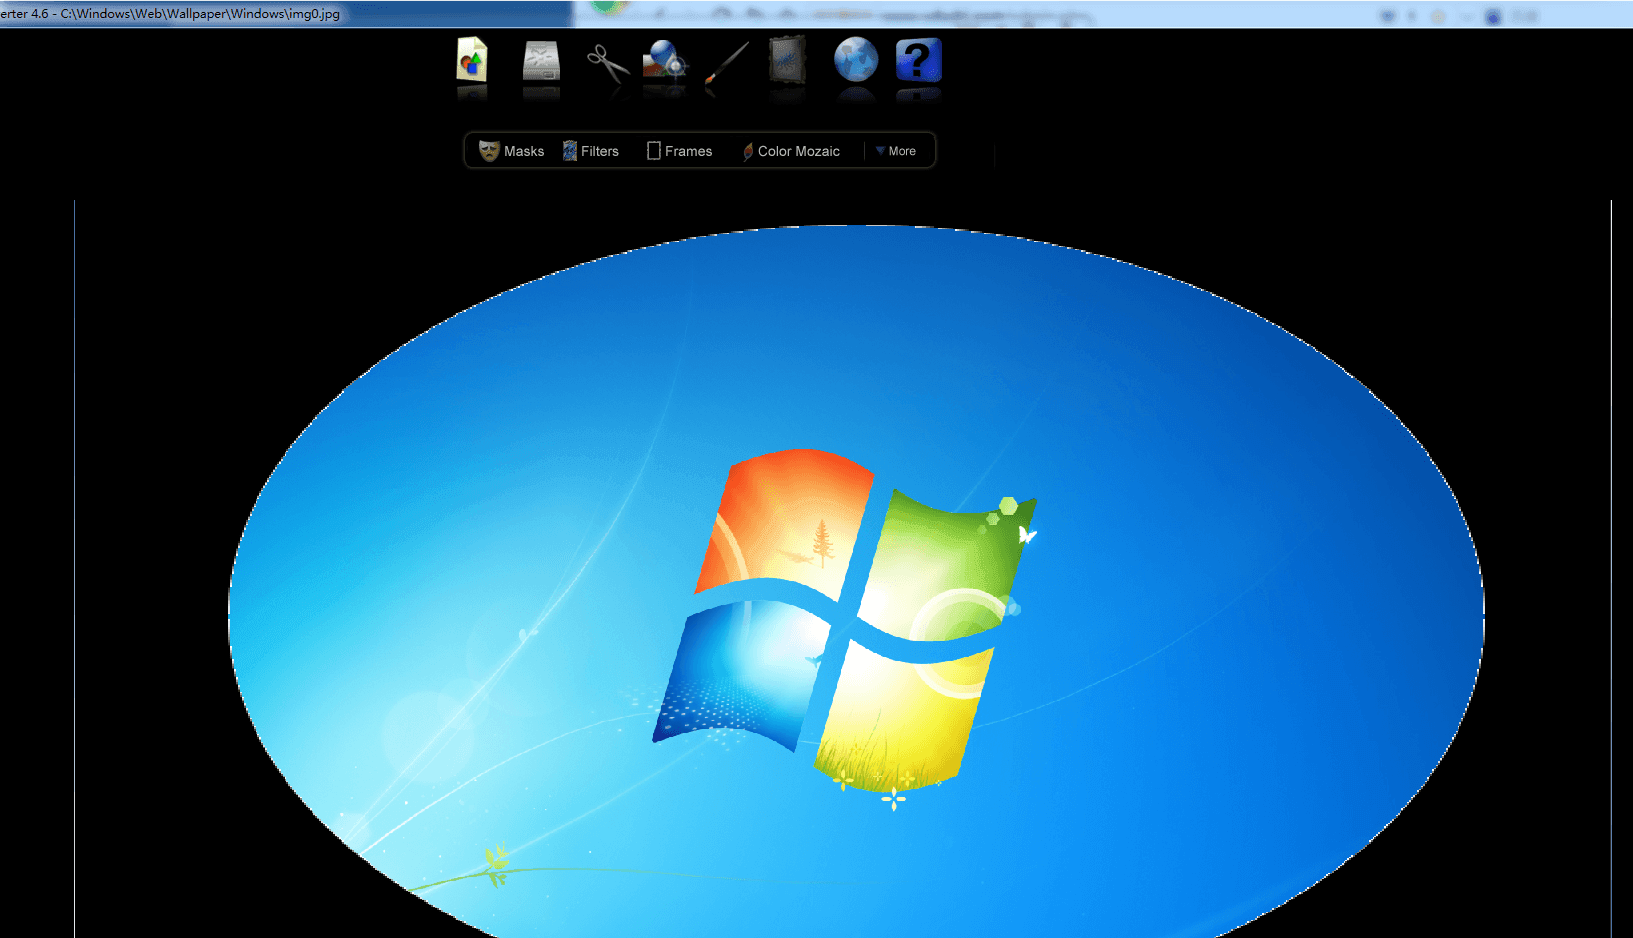Select the Frames option

click(680, 151)
